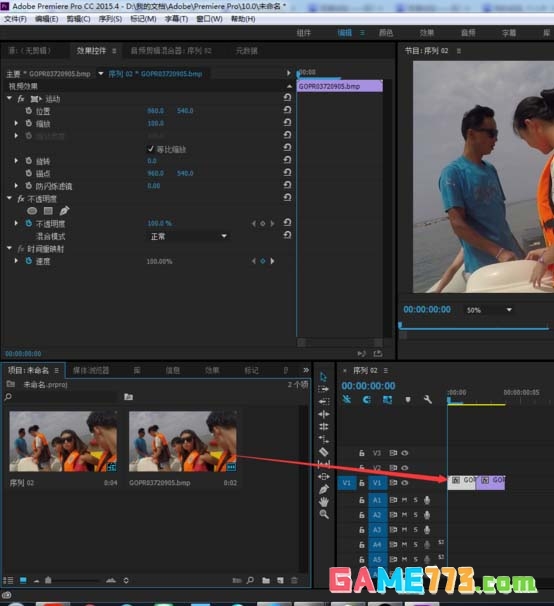
Task: Reset the 混合模式 blend mode parameter
Action: tap(287, 235)
